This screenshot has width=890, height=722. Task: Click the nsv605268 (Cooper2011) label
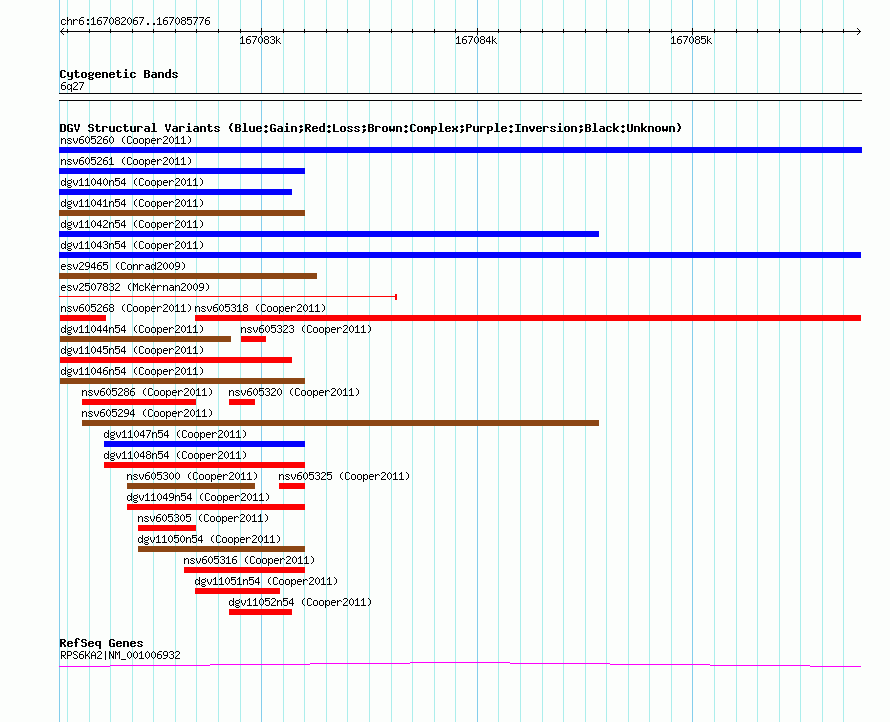point(126,308)
